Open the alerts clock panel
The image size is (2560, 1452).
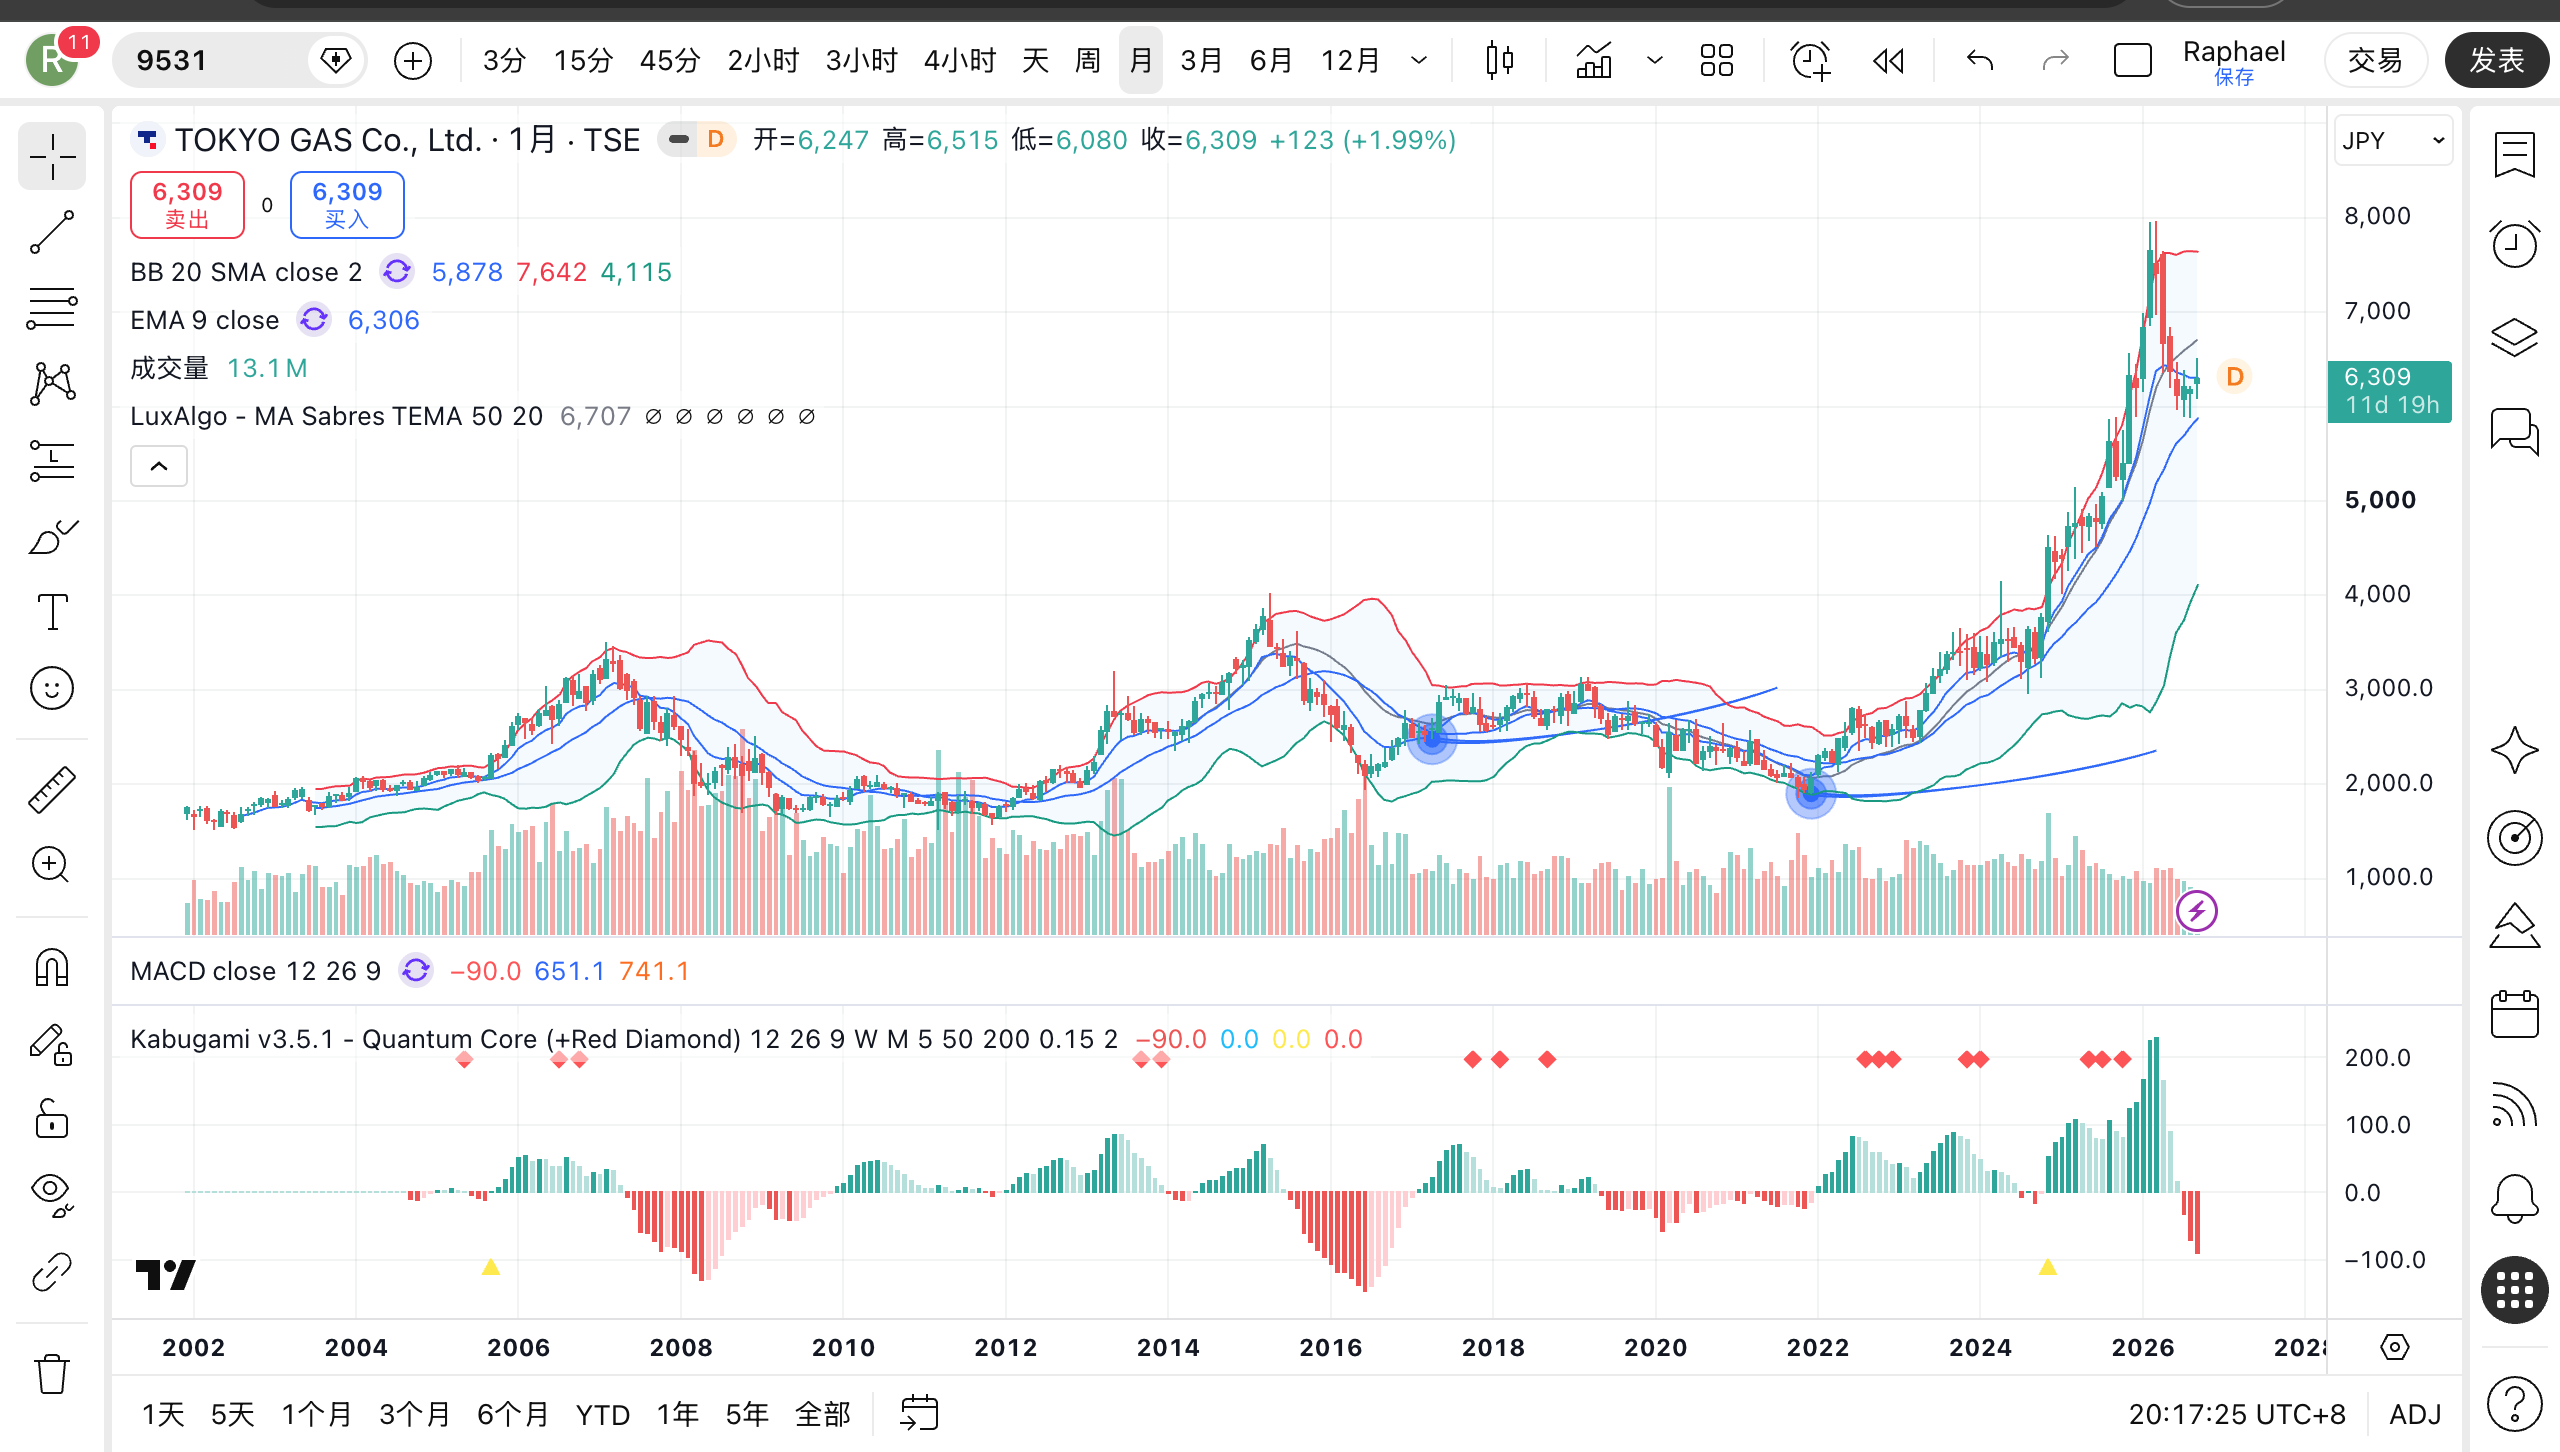pos(2514,245)
